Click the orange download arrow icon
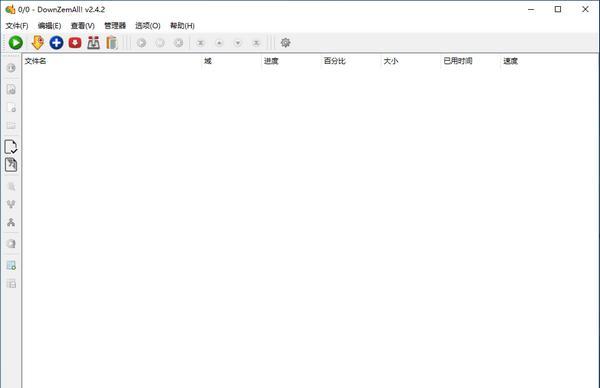 (x=38, y=42)
